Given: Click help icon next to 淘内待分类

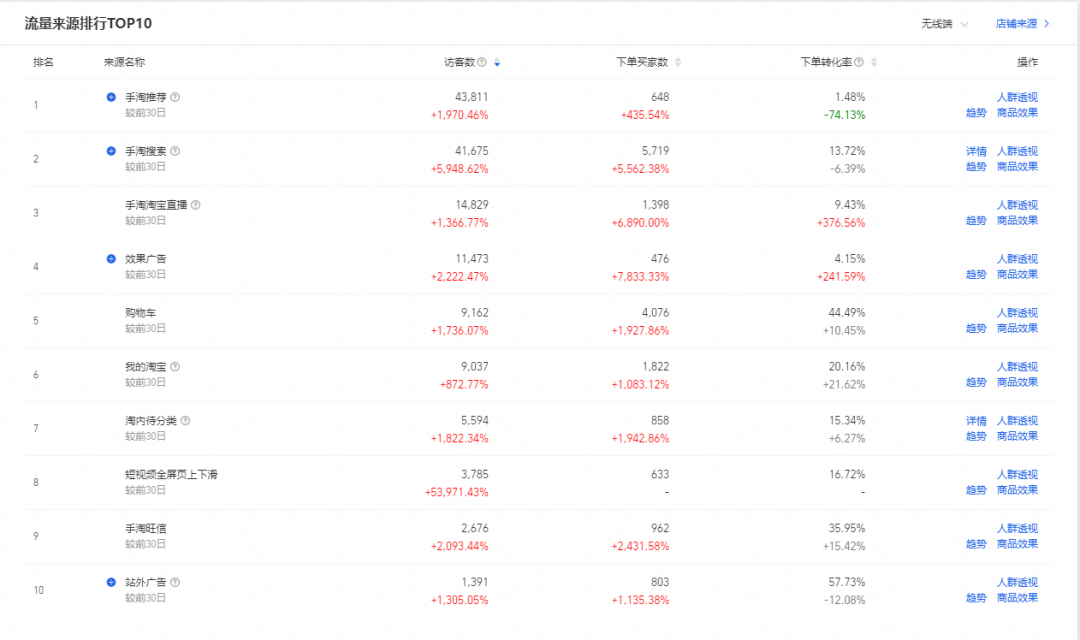Looking at the screenshot, I should (185, 420).
